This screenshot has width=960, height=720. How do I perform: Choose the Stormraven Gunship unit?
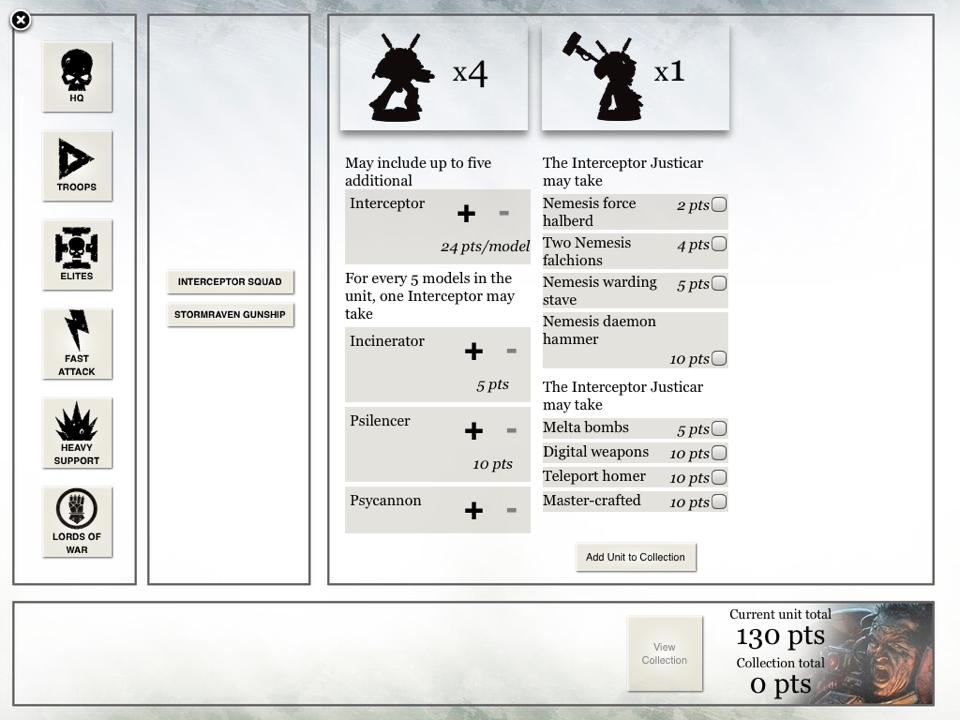(x=230, y=315)
